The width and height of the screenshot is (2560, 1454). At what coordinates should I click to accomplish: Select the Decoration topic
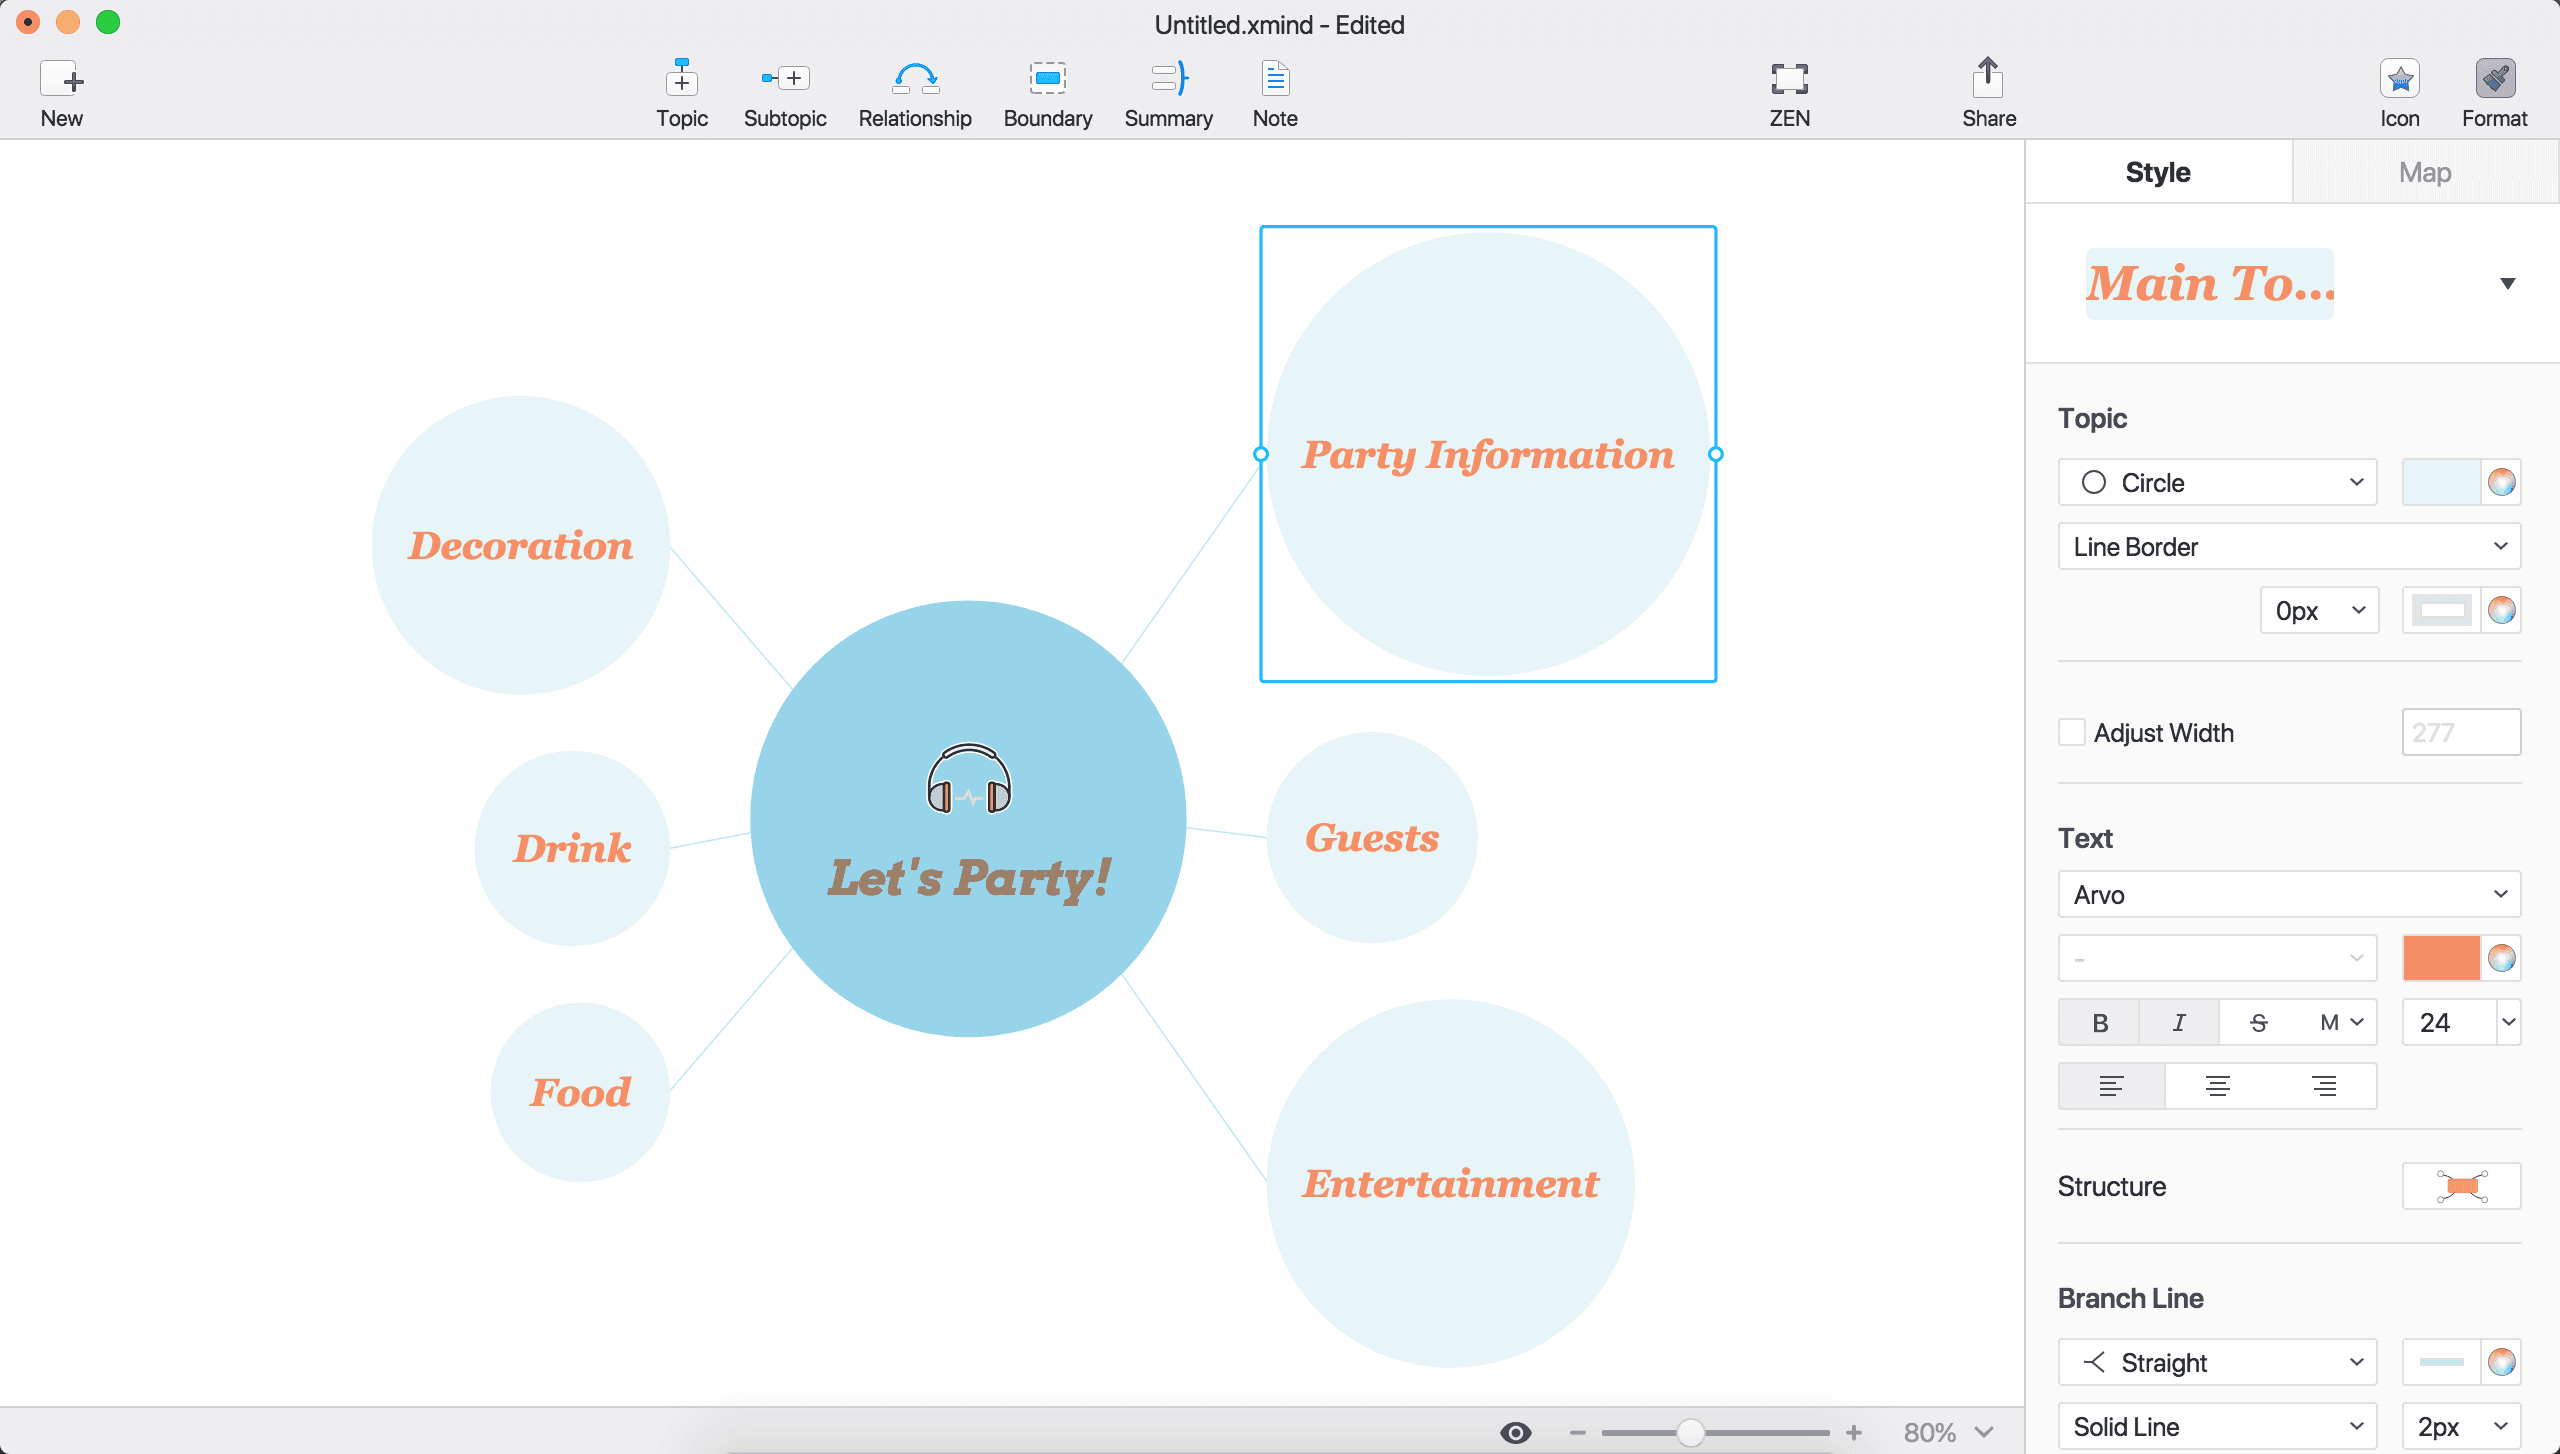(x=520, y=545)
